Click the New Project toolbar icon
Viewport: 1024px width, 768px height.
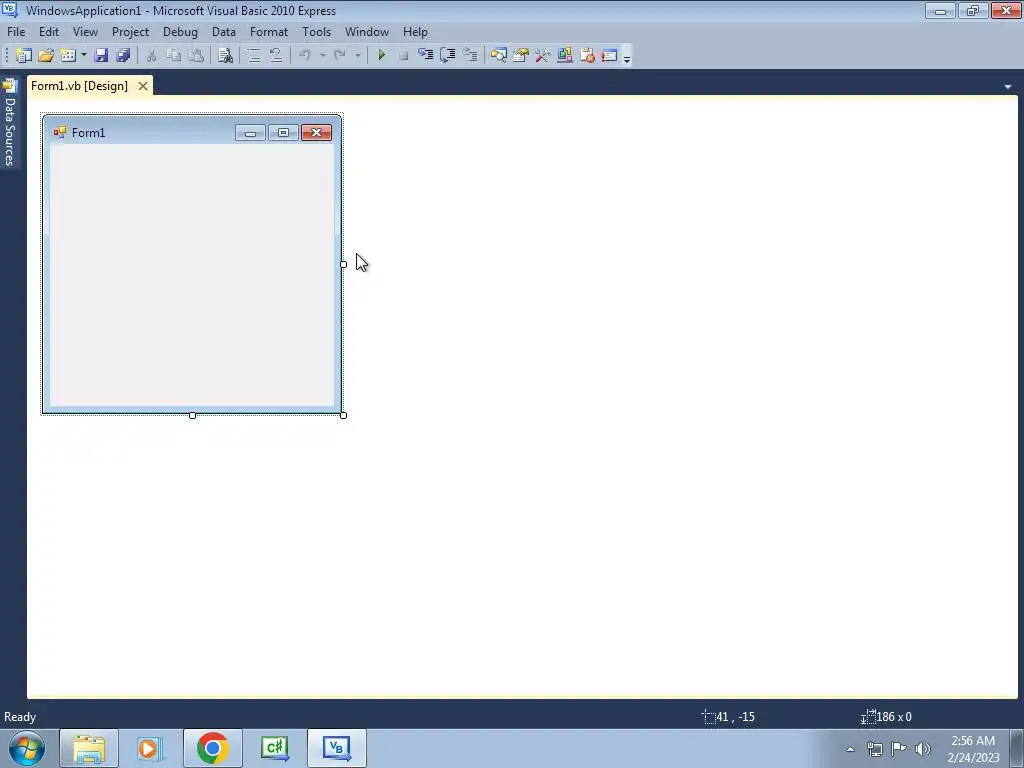coord(24,56)
